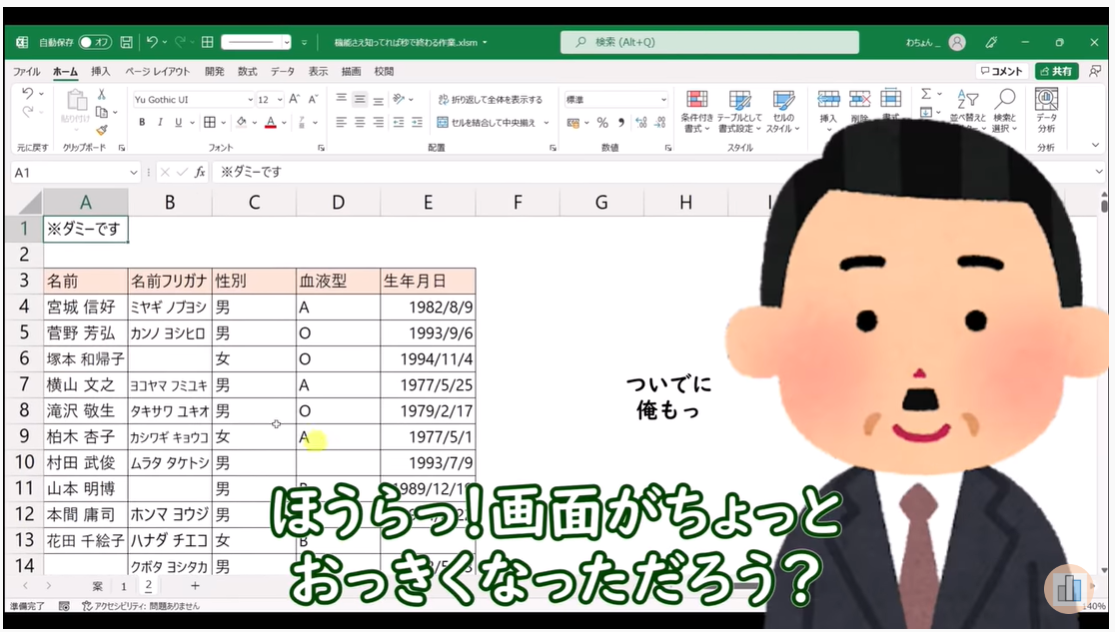Switch to the データ ribbon tab
Image resolution: width=1115 pixels, height=632 pixels.
click(x=282, y=72)
